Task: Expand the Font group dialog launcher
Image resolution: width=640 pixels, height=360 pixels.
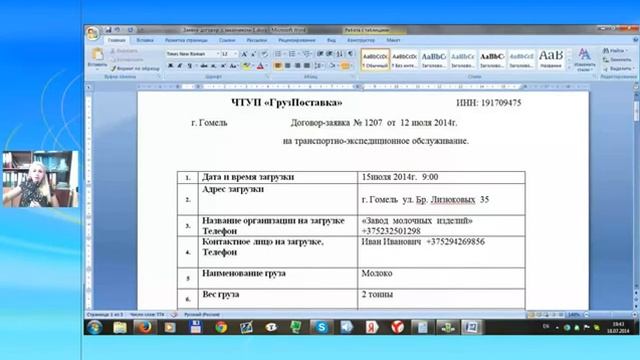Action: (x=268, y=76)
